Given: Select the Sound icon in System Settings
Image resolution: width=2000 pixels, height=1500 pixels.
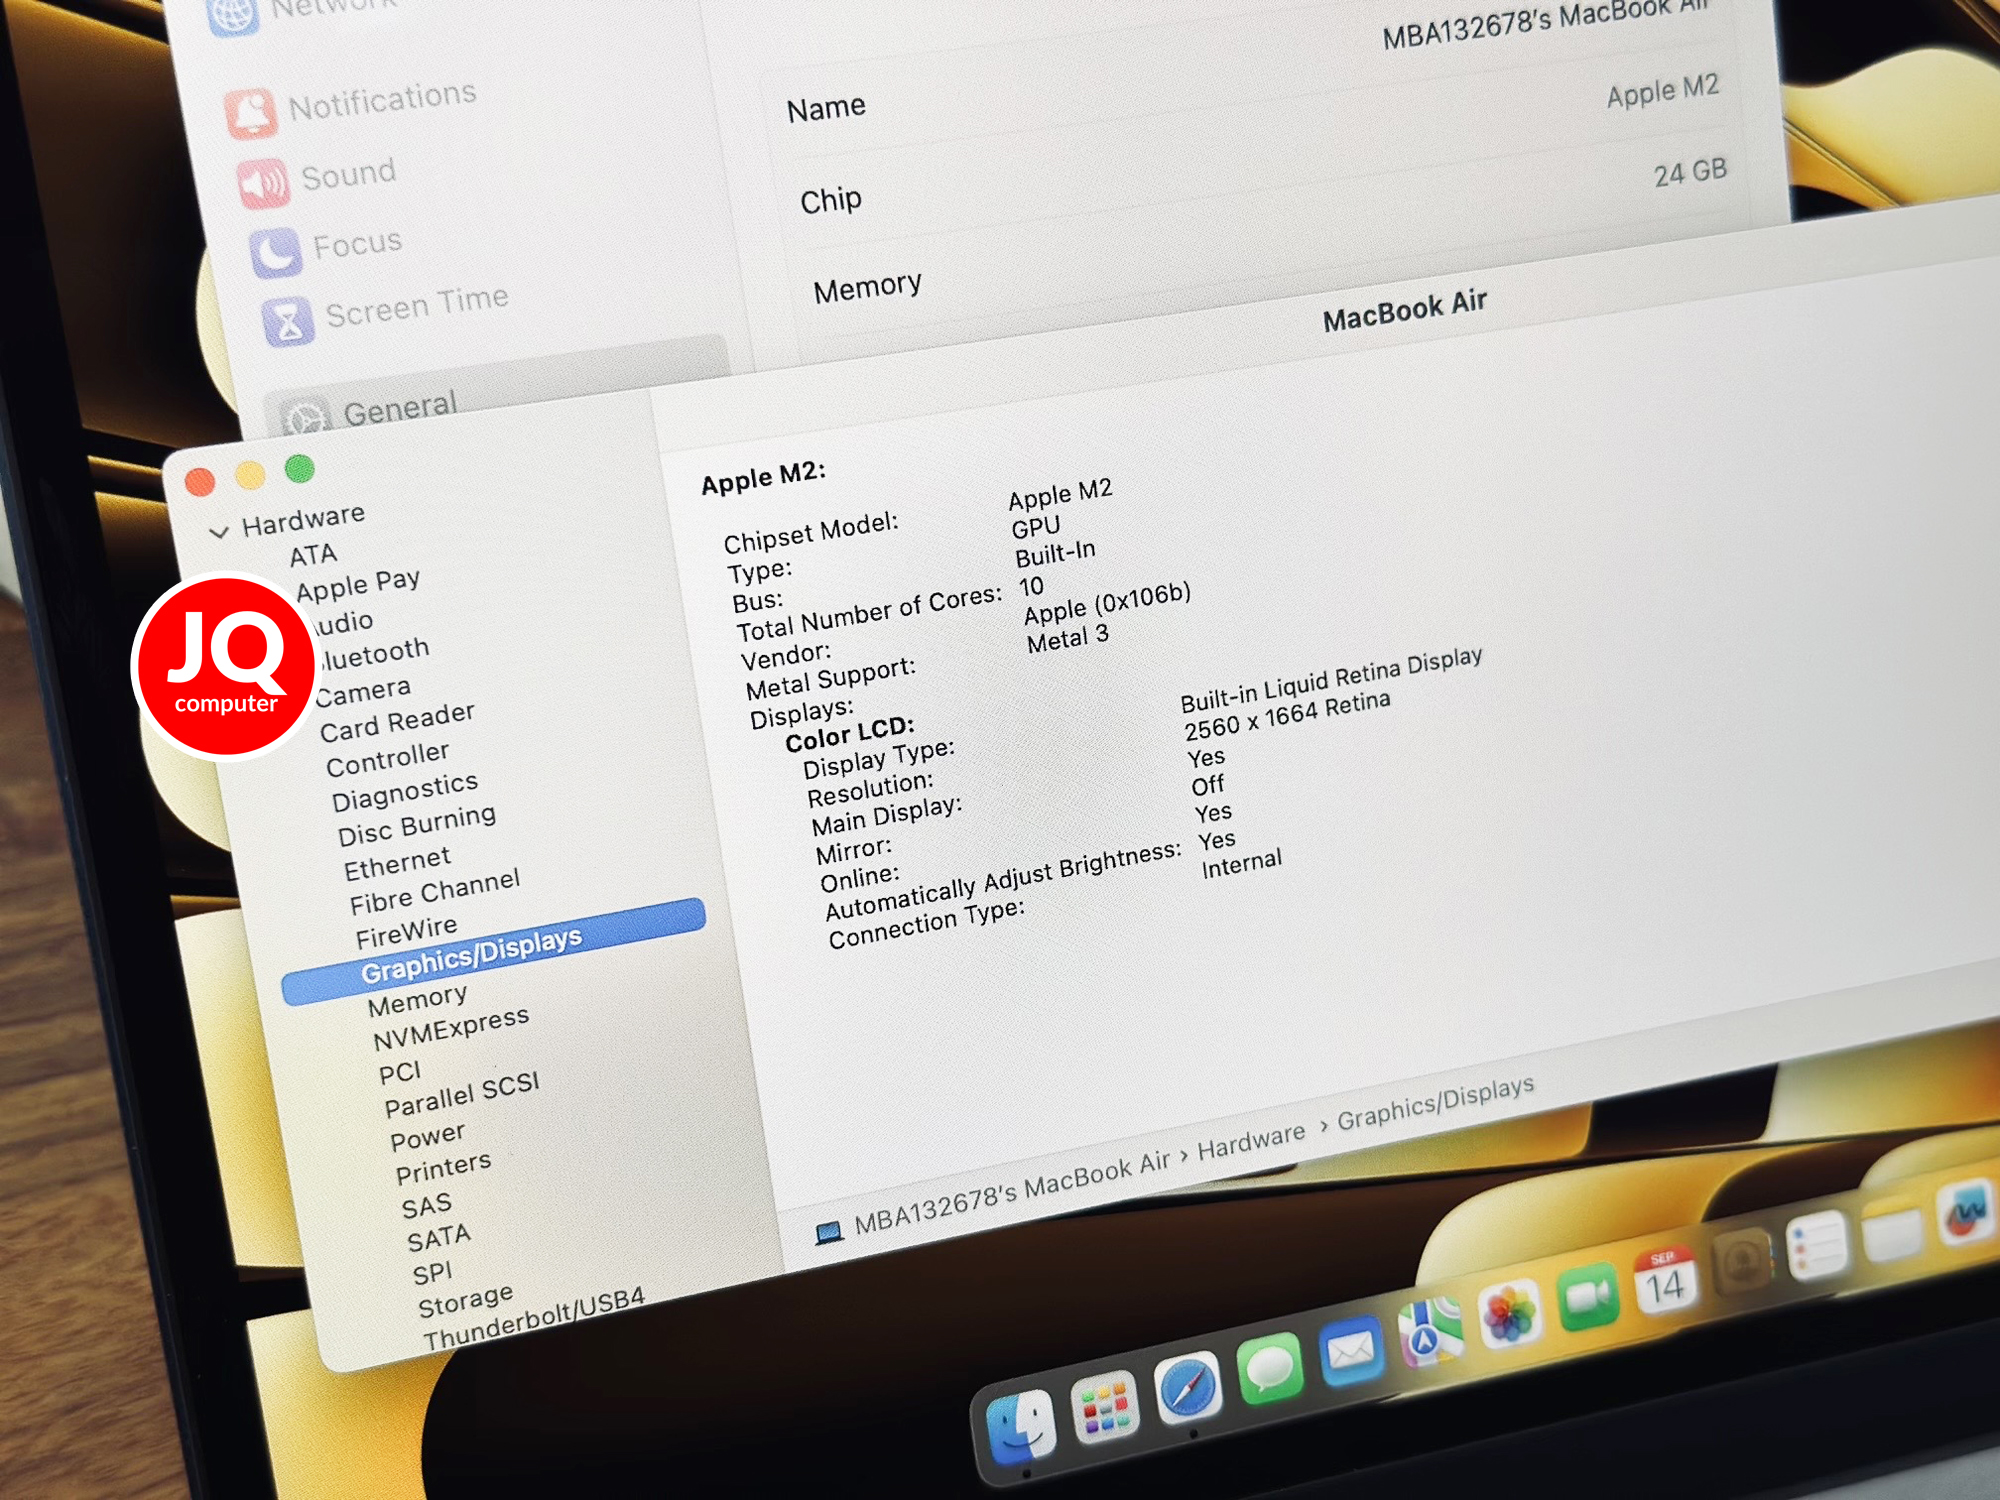Looking at the screenshot, I should 263,184.
